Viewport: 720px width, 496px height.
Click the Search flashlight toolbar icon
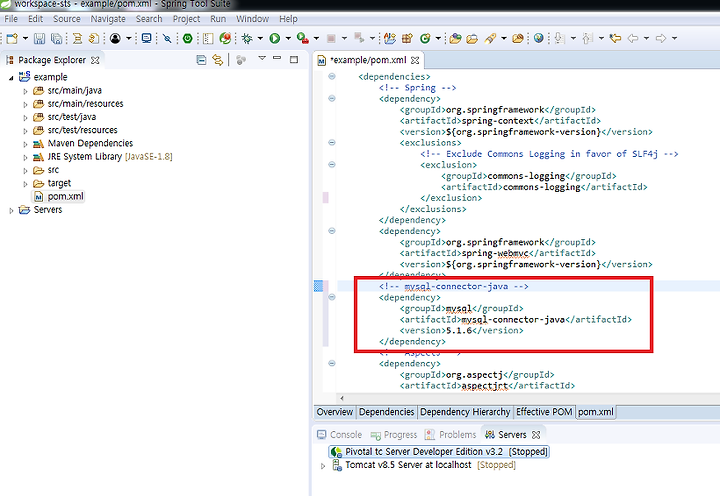[490, 39]
